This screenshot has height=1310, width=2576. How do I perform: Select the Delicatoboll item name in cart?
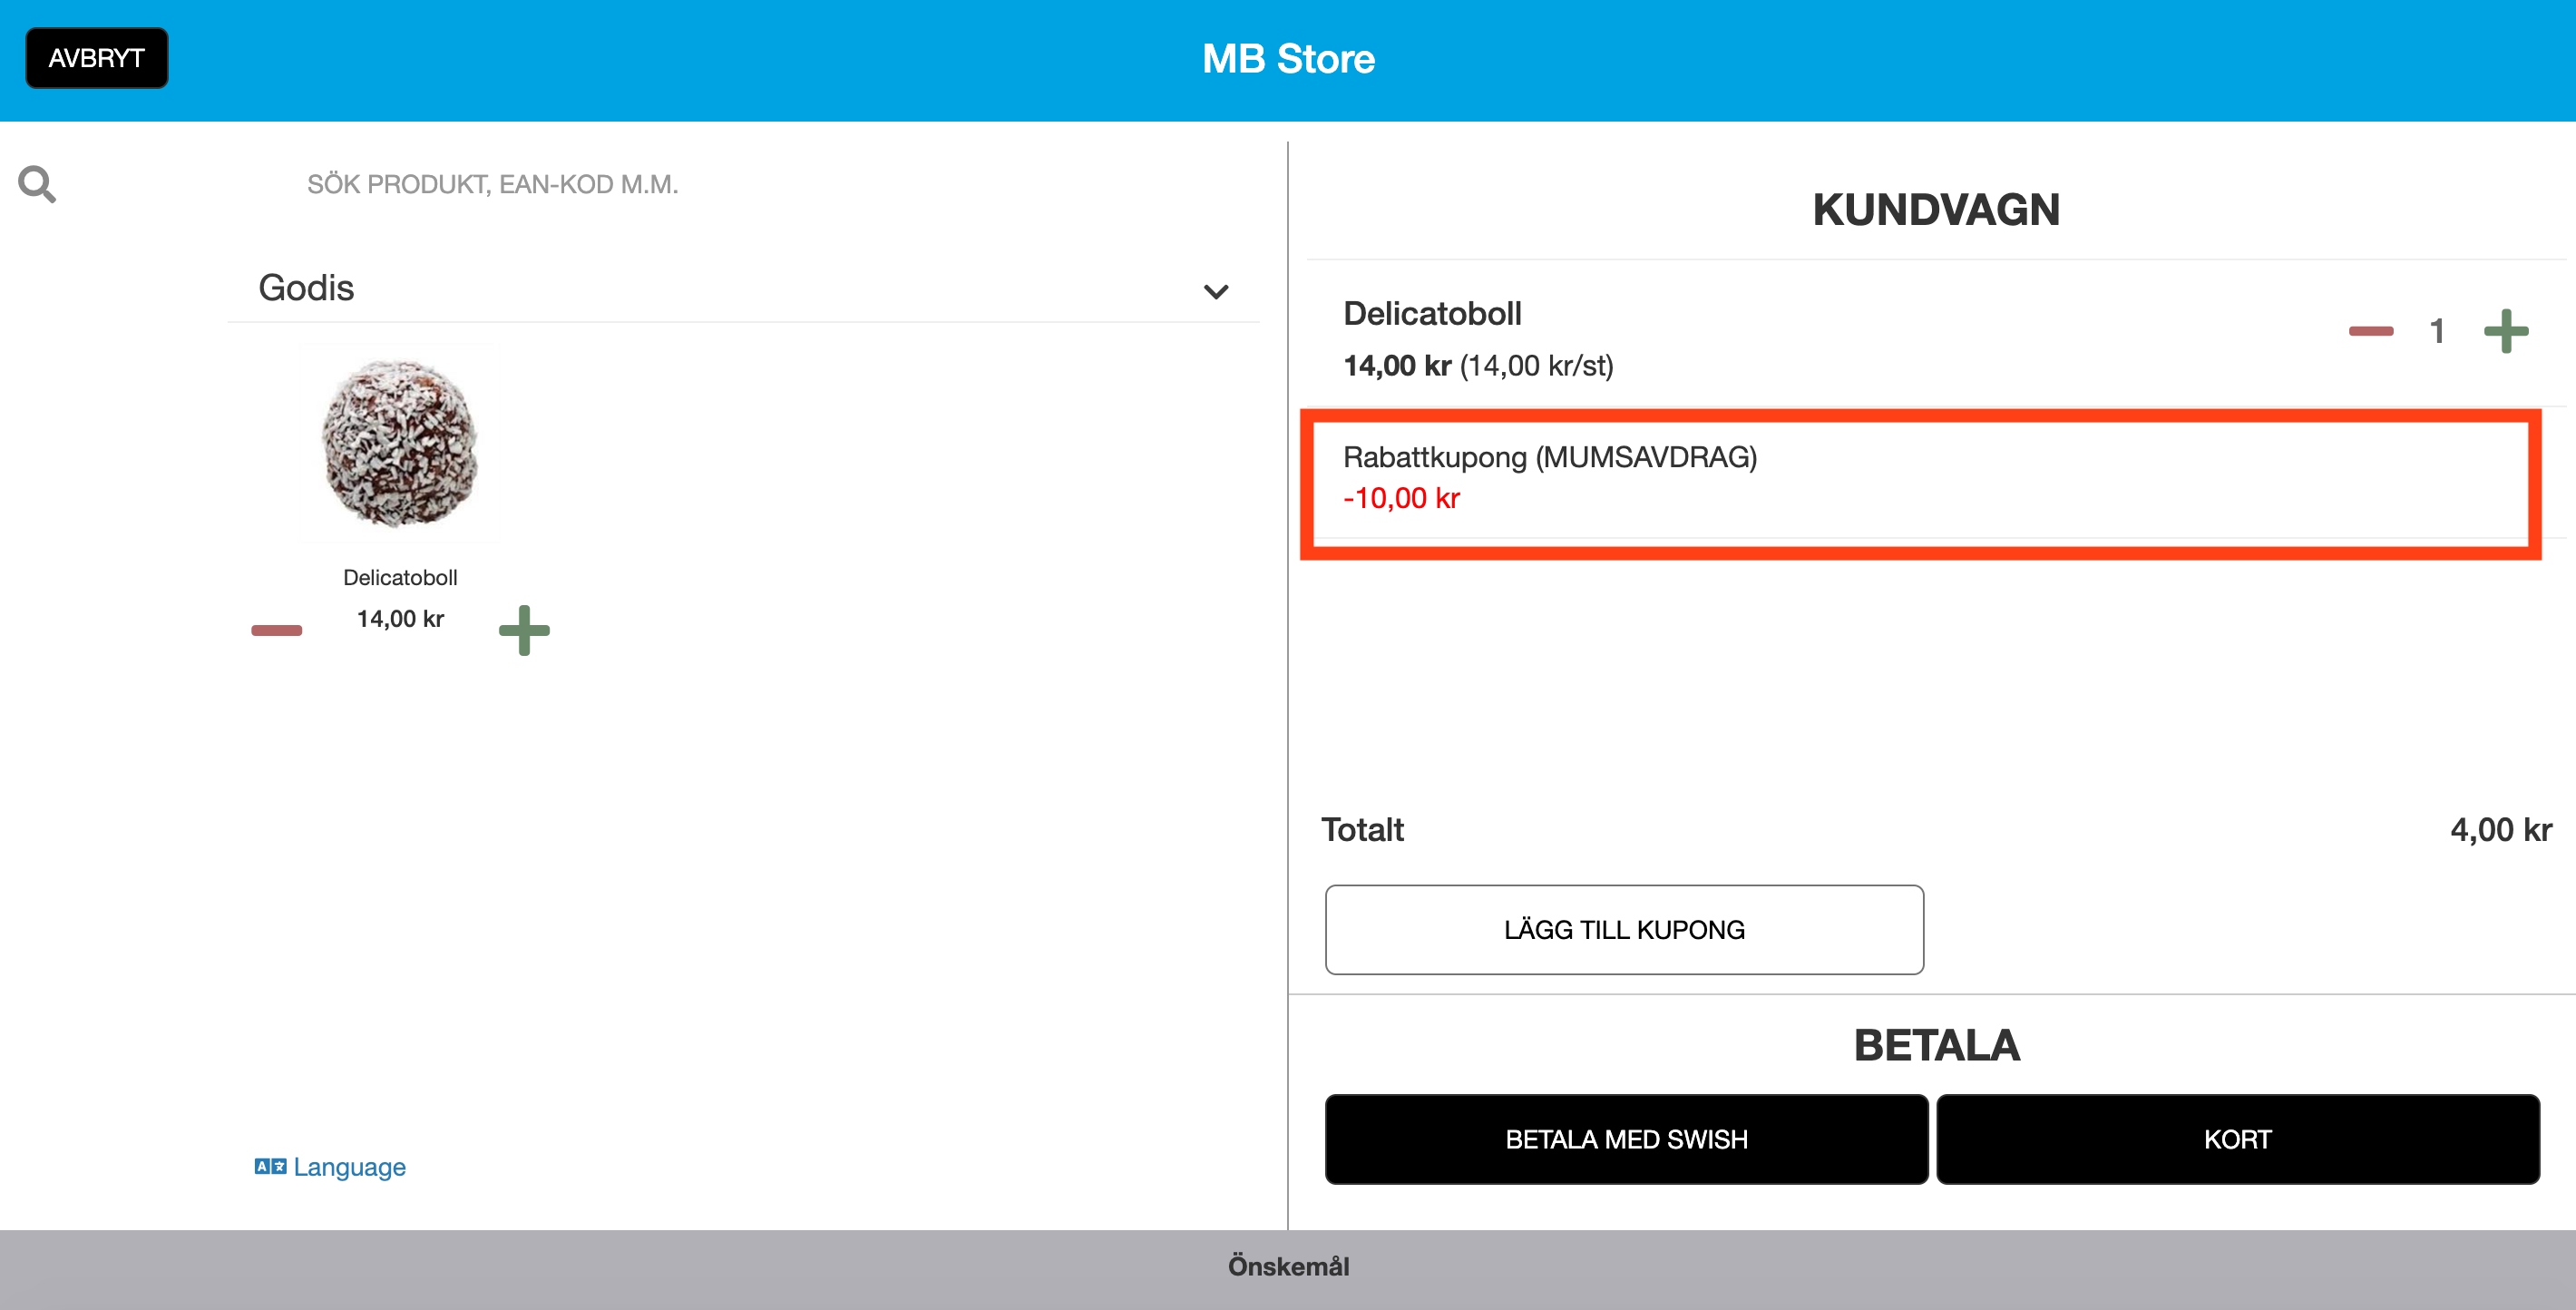[1432, 314]
